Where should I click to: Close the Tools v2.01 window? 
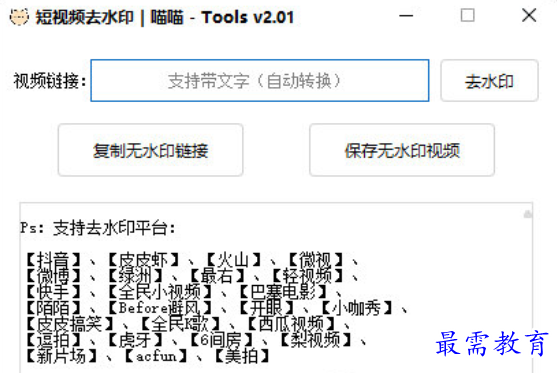coord(529,16)
